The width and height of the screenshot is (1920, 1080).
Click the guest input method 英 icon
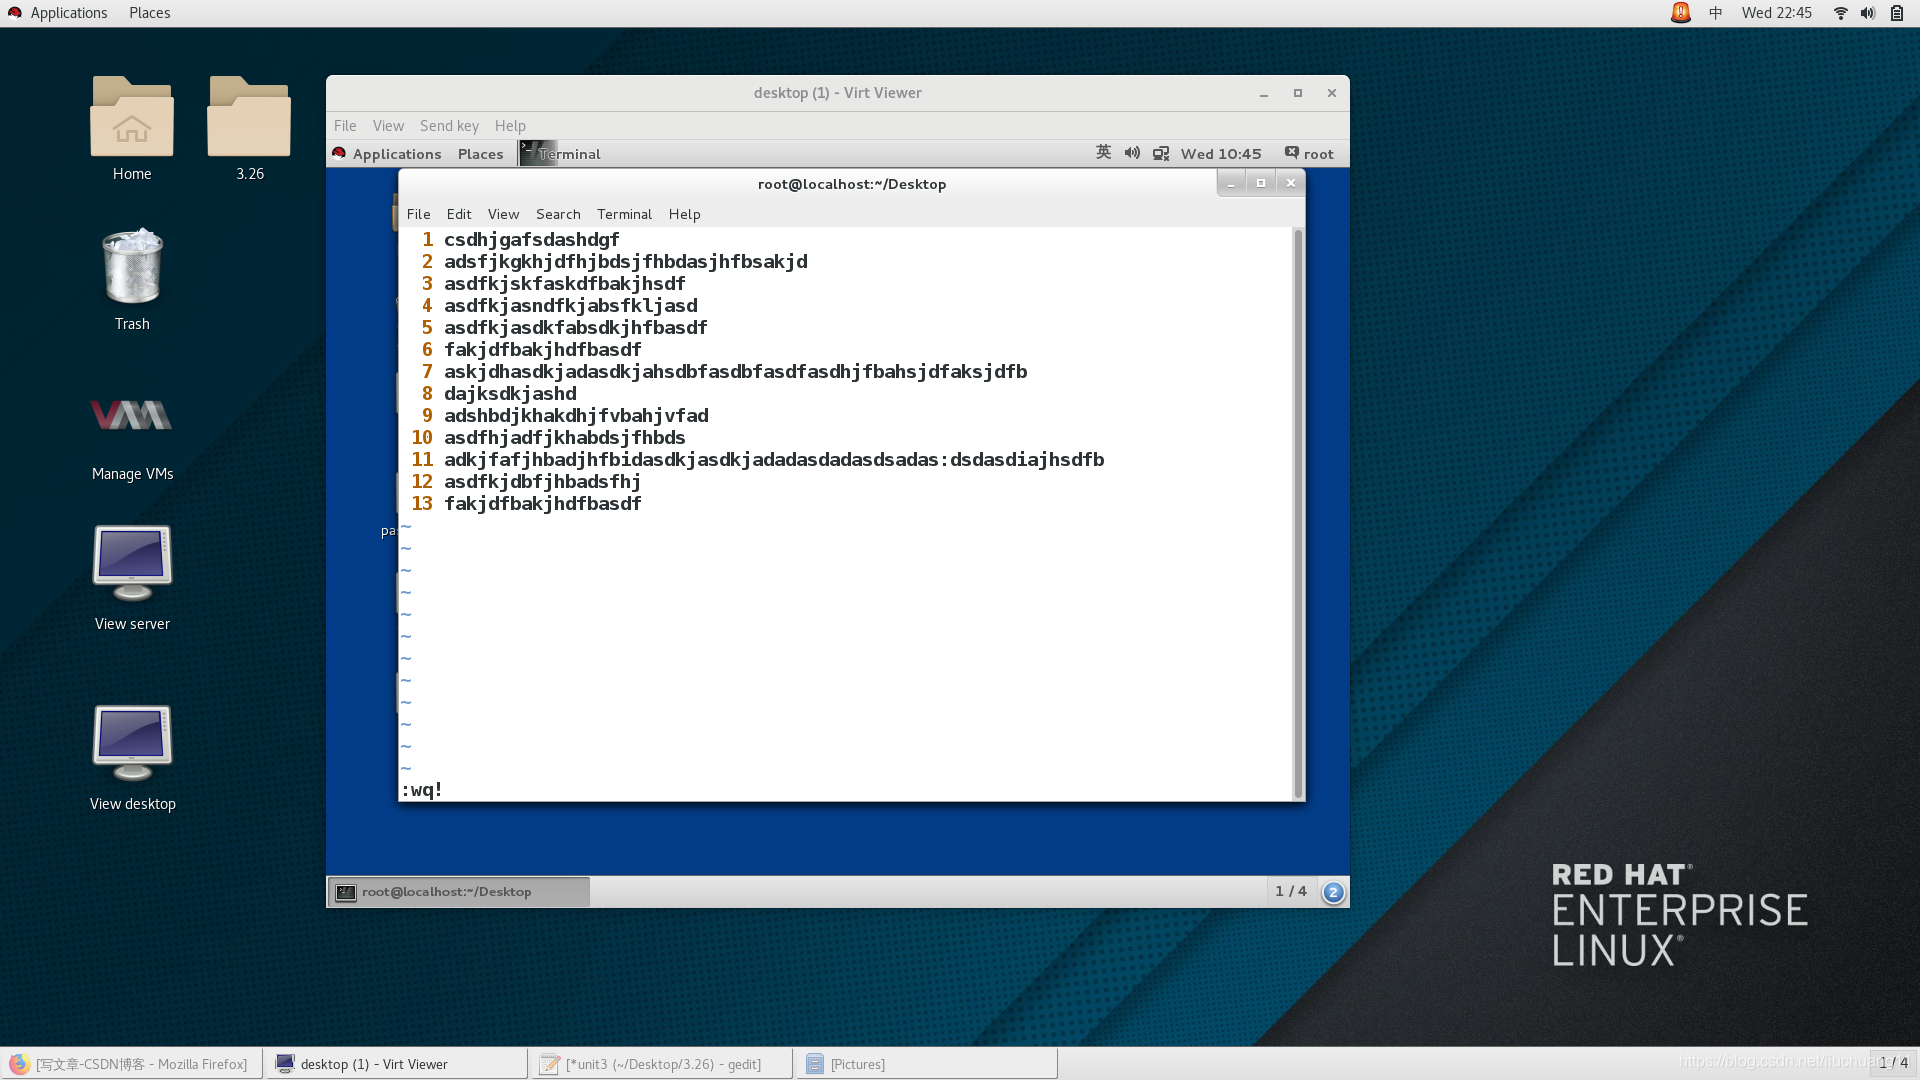click(x=1103, y=153)
